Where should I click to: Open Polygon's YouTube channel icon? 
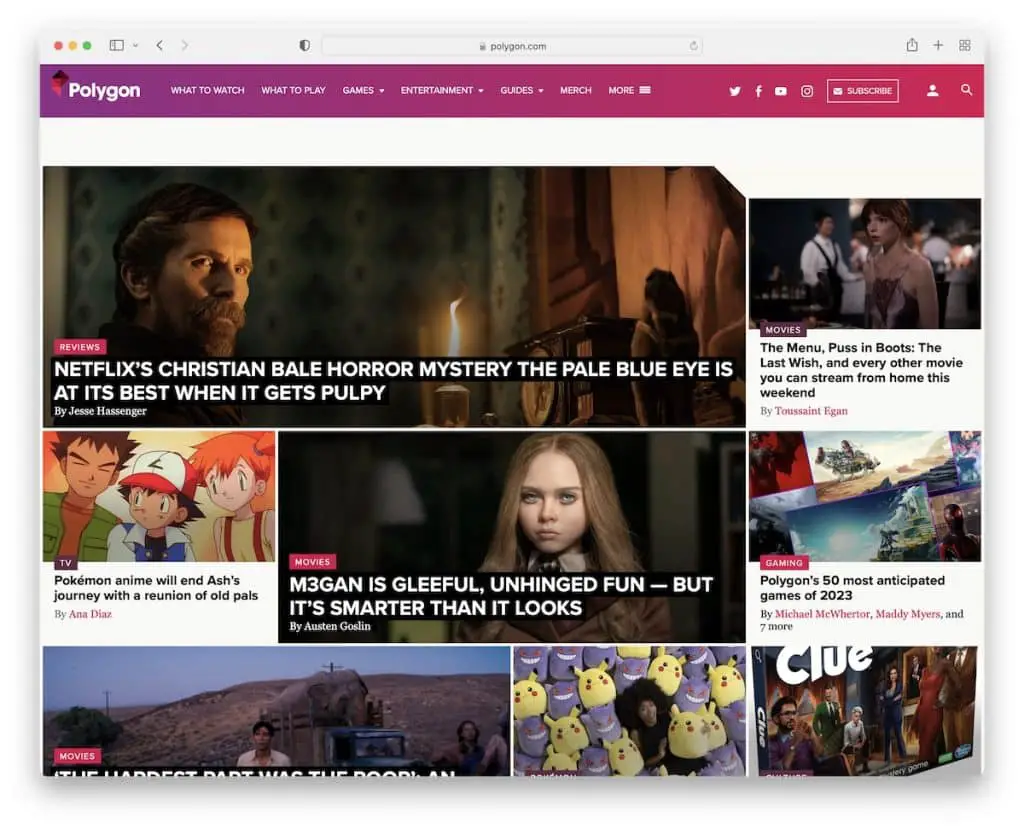point(780,91)
